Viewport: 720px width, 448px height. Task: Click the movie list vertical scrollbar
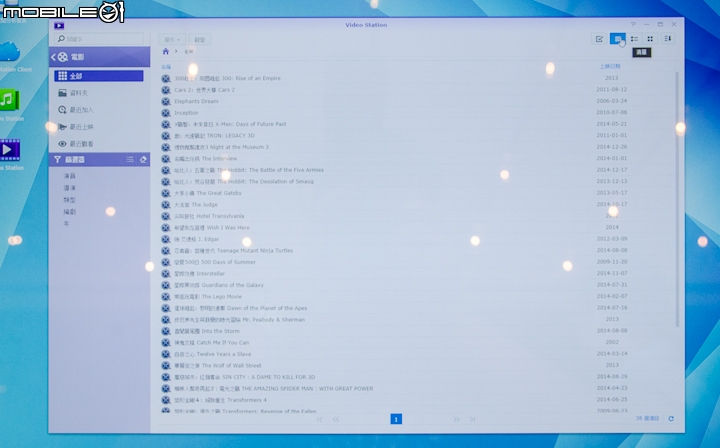(x=677, y=200)
